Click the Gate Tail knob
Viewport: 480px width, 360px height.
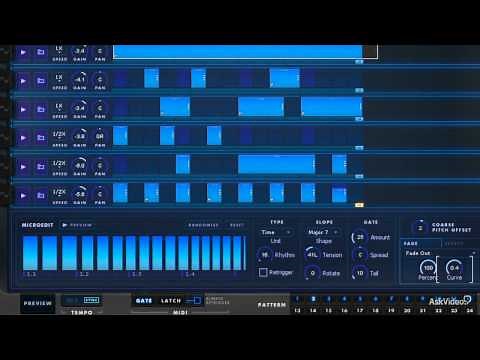[360, 273]
